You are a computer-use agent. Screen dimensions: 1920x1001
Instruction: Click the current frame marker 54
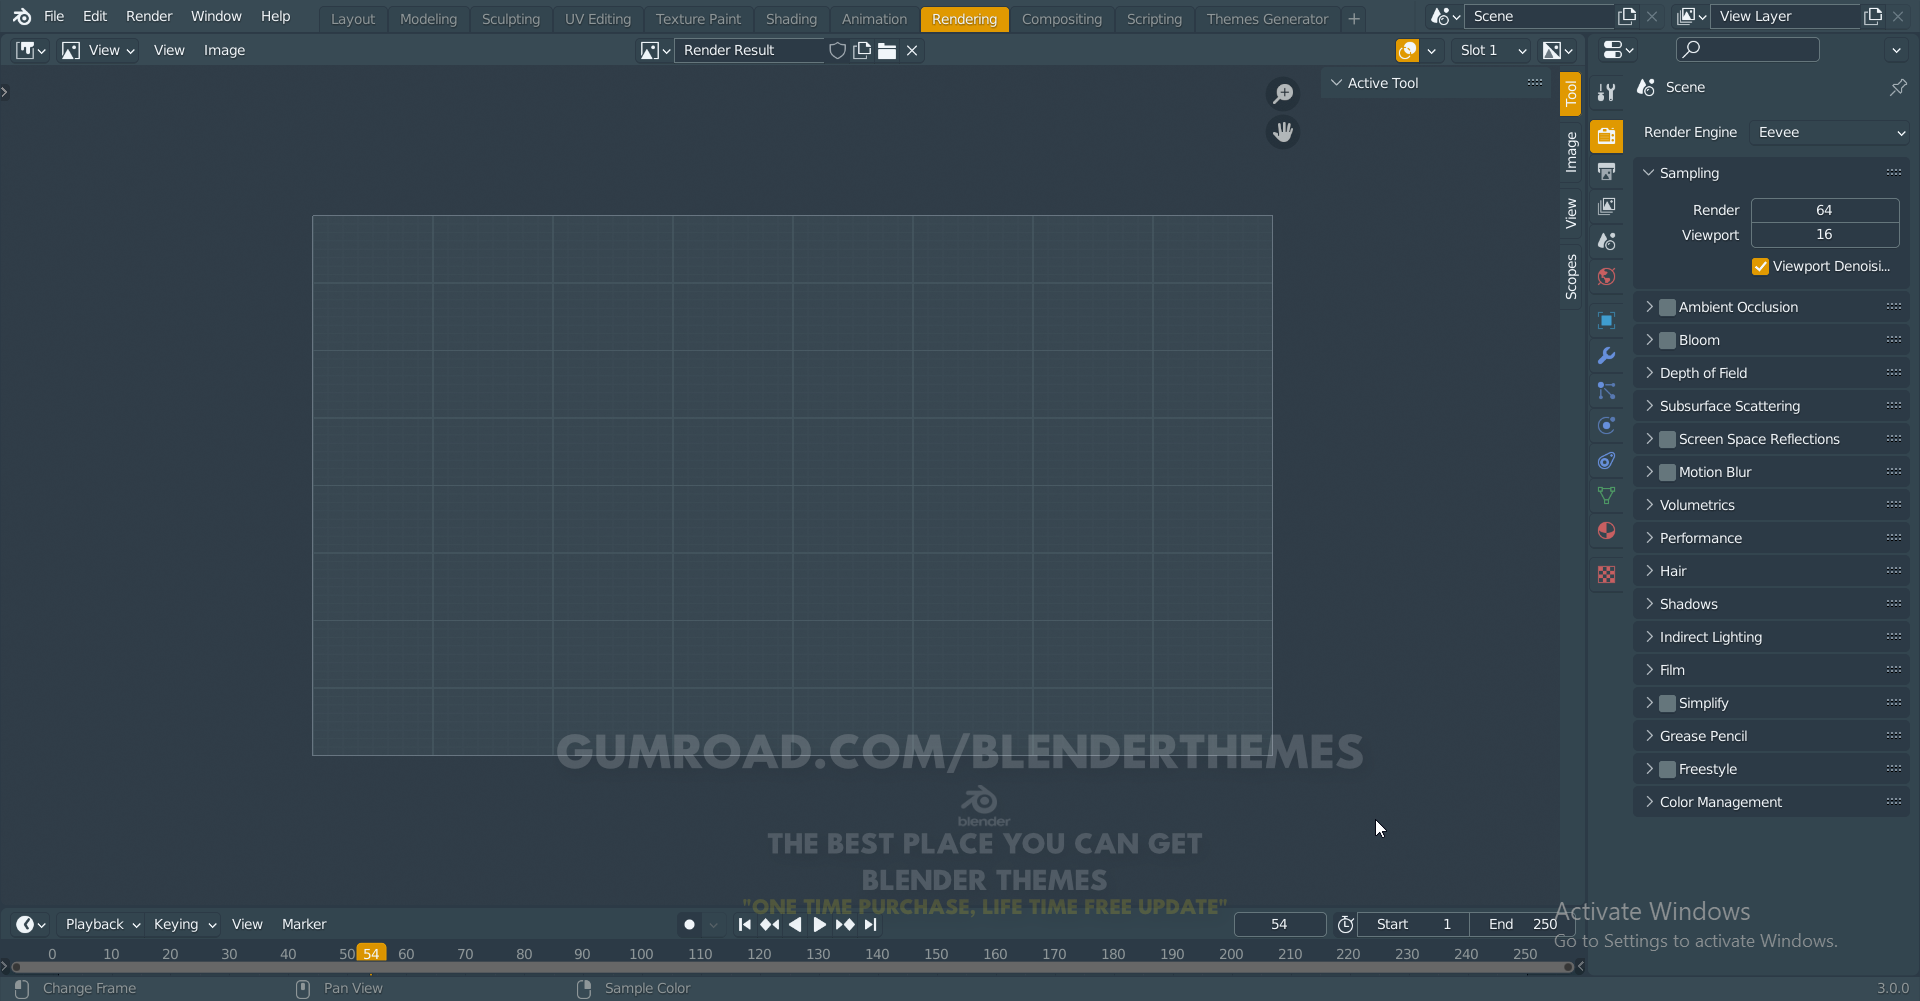coord(371,954)
